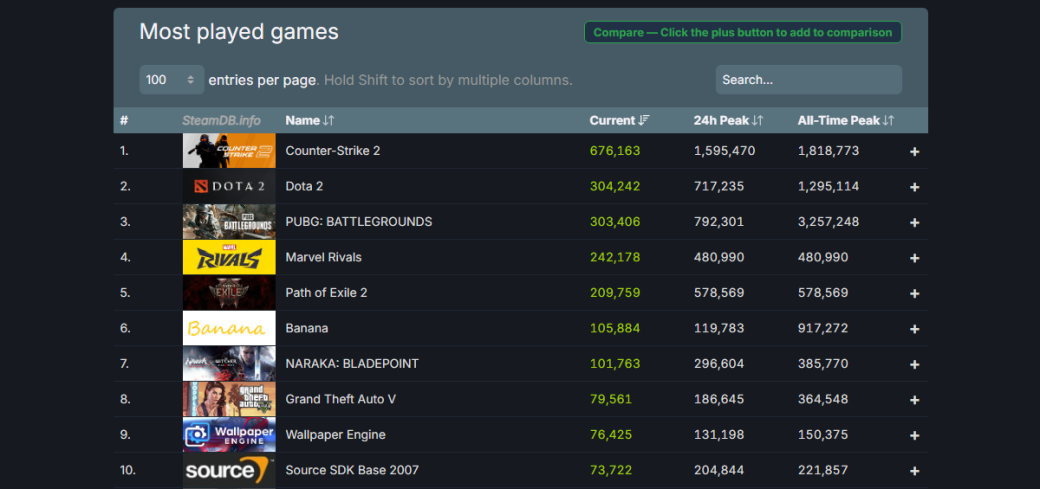Viewport: 1040px width, 489px height.
Task: Select current players value 242,178
Action: point(615,257)
